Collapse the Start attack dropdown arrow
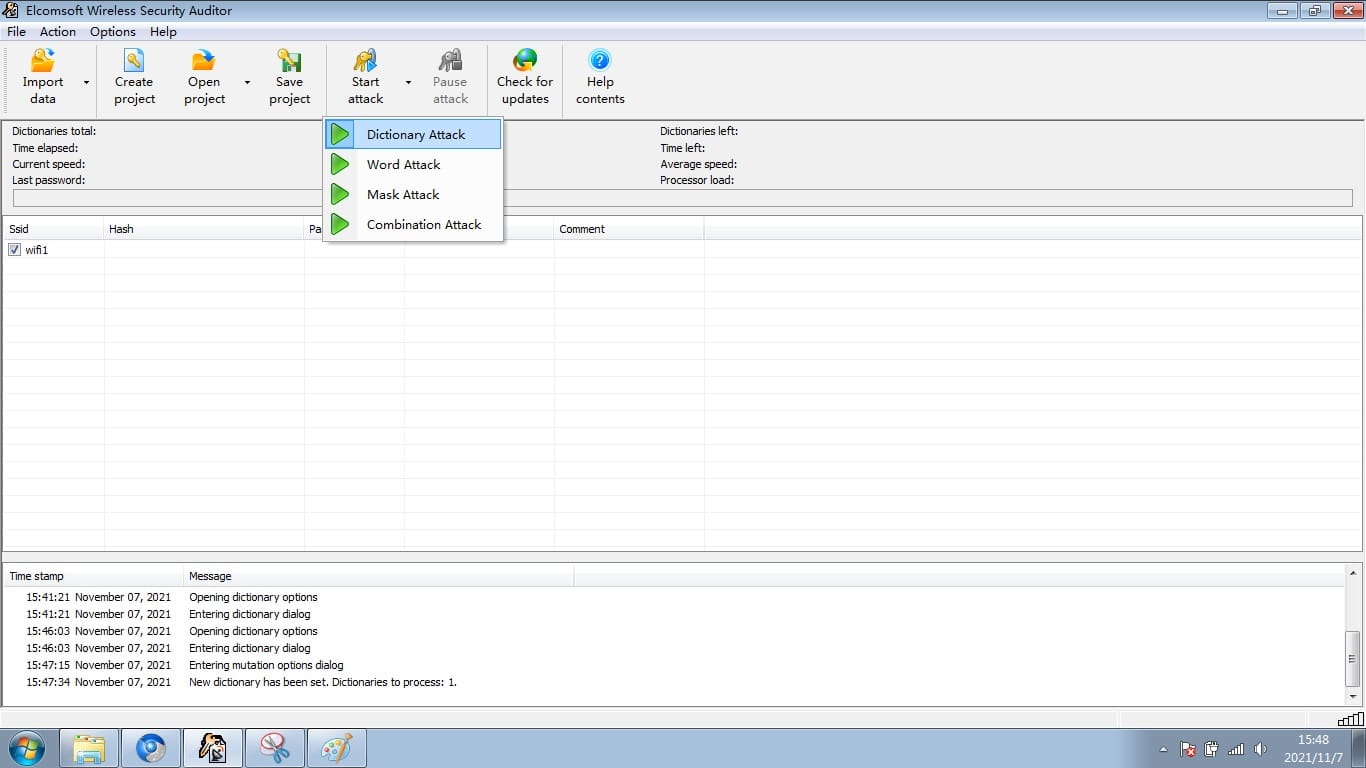 tap(408, 82)
